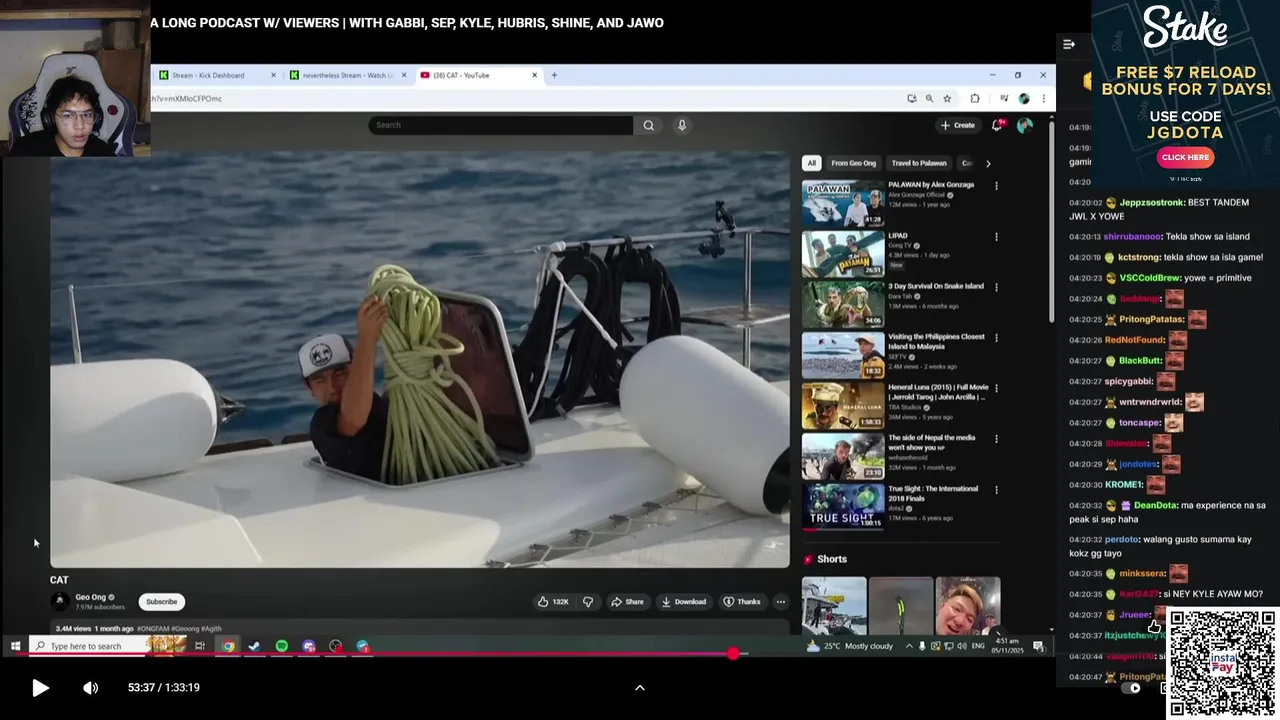Viewport: 1280px width, 720px height.
Task: Click the Windows Start button
Action: [15, 646]
